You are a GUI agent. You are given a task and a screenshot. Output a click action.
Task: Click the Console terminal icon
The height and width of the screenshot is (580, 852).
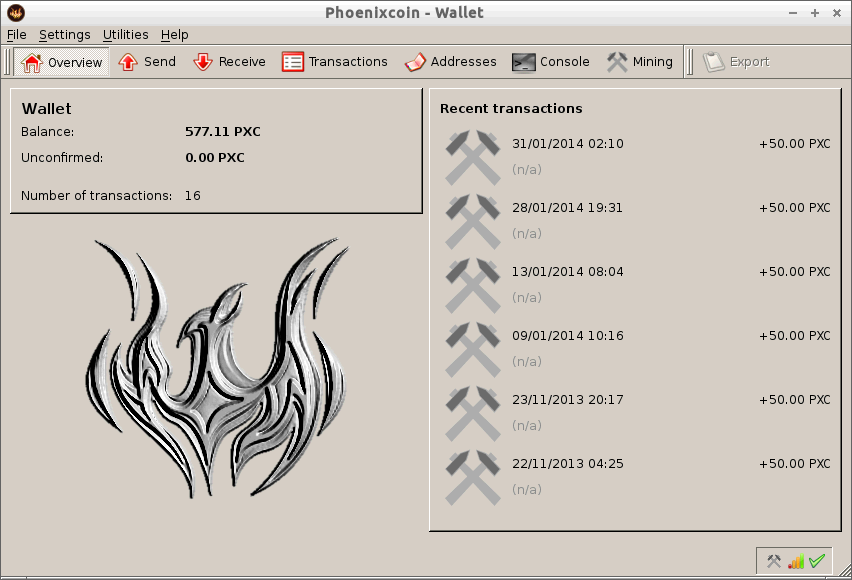(524, 62)
